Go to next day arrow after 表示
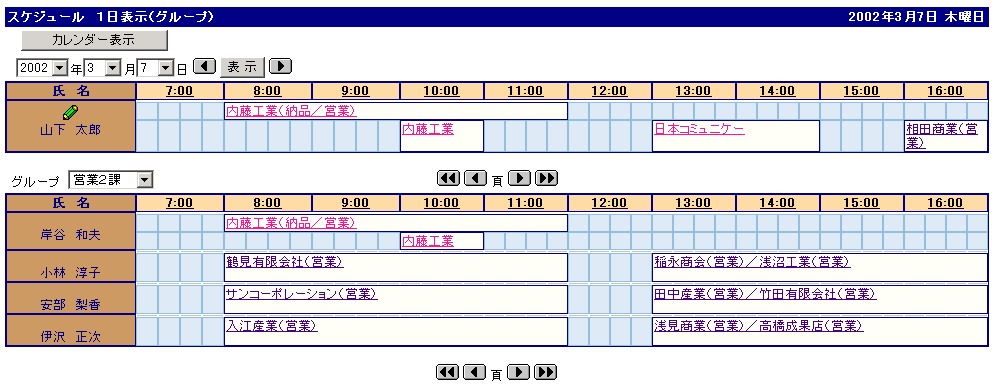The image size is (996, 388). [x=280, y=66]
